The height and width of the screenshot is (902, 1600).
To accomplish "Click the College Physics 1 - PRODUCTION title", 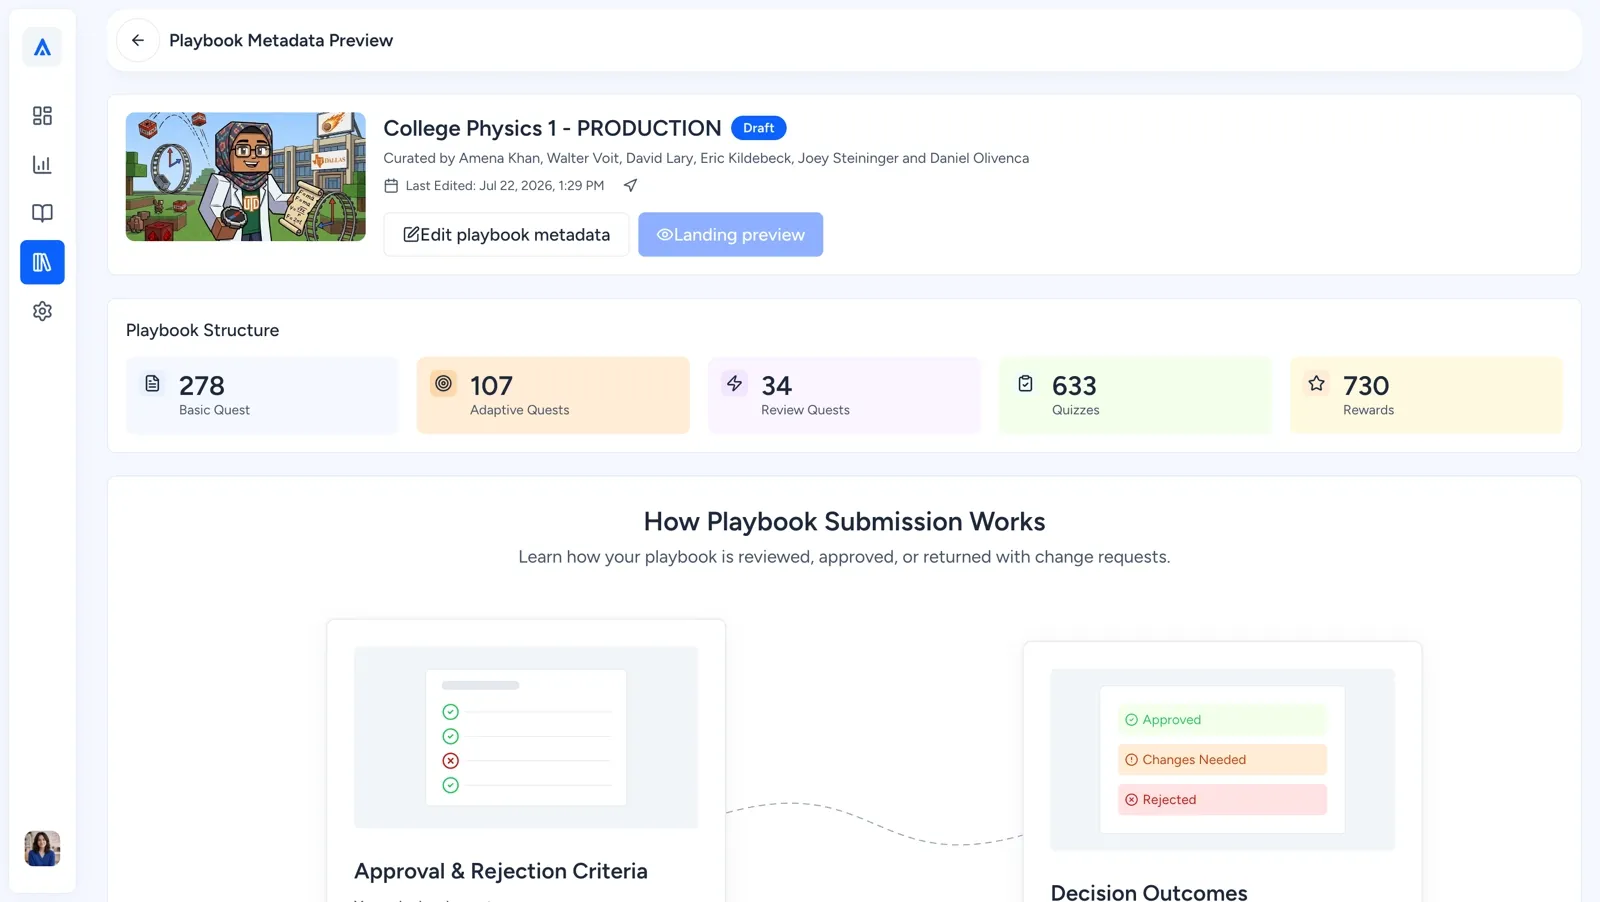I will tap(552, 128).
